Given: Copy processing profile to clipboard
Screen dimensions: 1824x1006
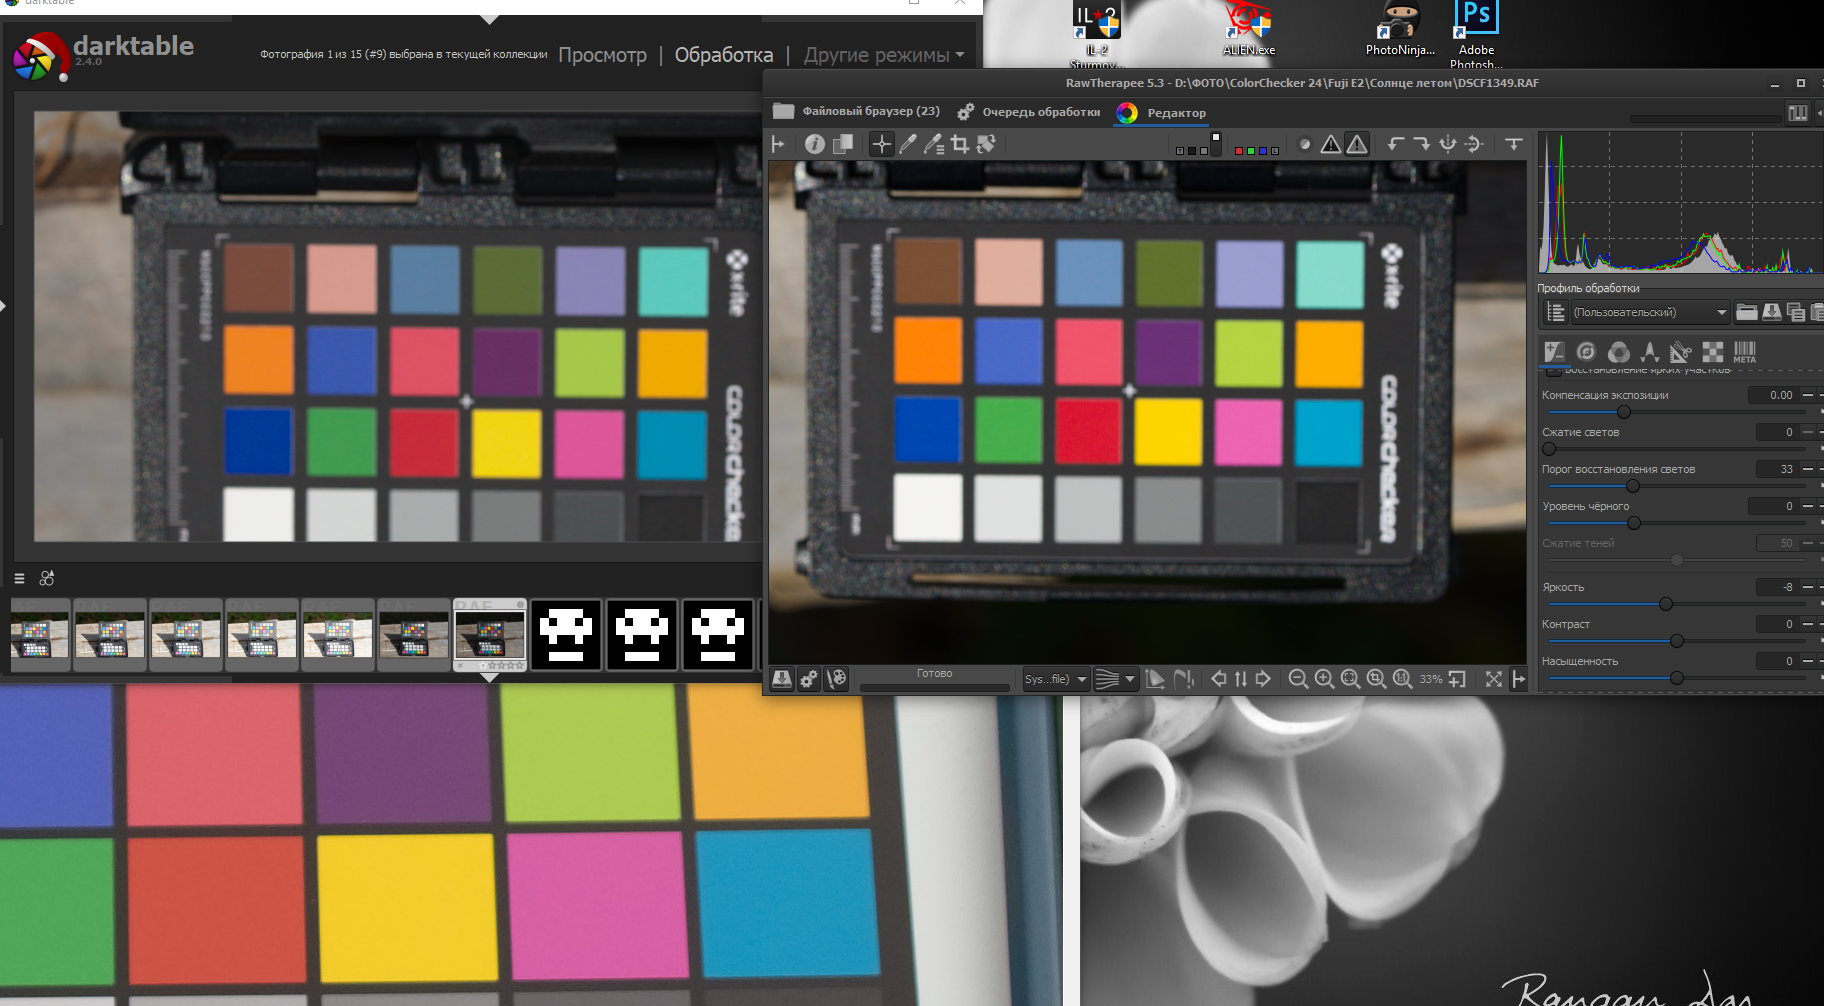Looking at the screenshot, I should click(x=1796, y=312).
